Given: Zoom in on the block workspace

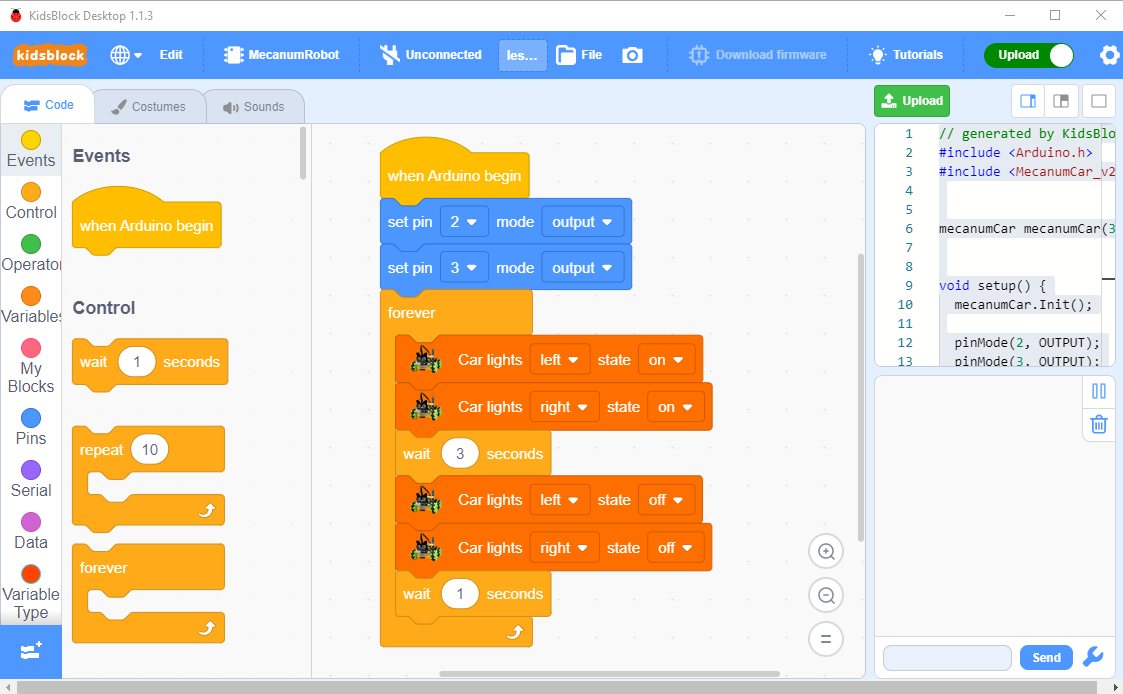Looking at the screenshot, I should pyautogui.click(x=826, y=551).
